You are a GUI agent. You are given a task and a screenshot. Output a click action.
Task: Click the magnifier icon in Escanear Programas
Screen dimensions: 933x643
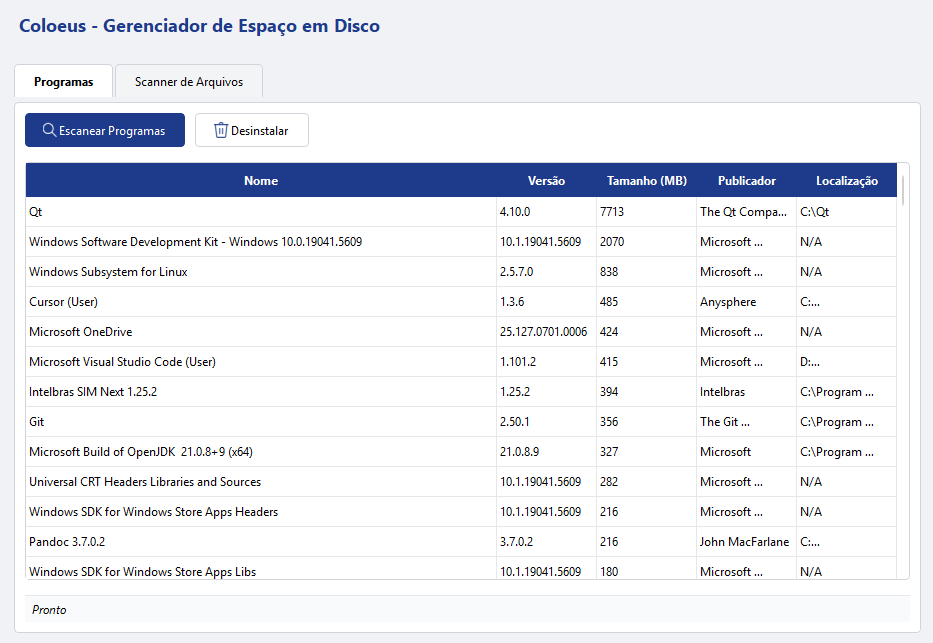pyautogui.click(x=49, y=130)
